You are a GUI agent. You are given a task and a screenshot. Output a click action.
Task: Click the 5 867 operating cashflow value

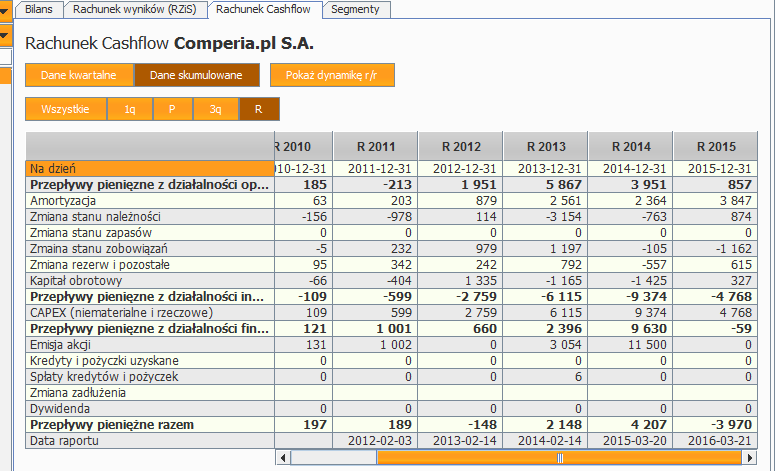tap(564, 185)
